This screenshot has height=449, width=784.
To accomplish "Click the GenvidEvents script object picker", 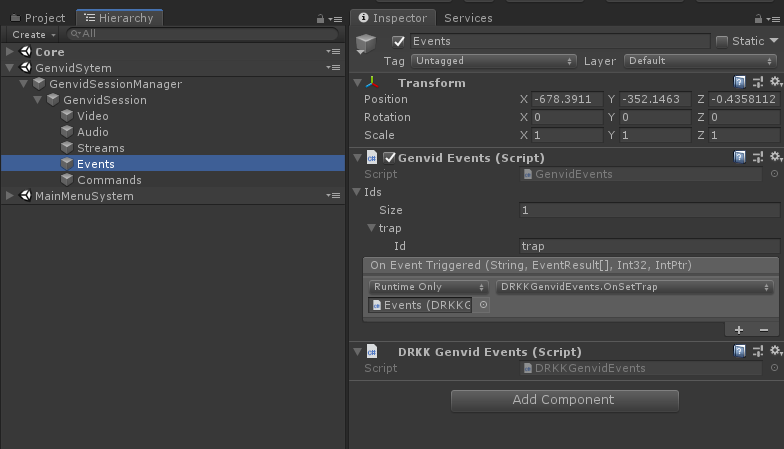I will 774,174.
